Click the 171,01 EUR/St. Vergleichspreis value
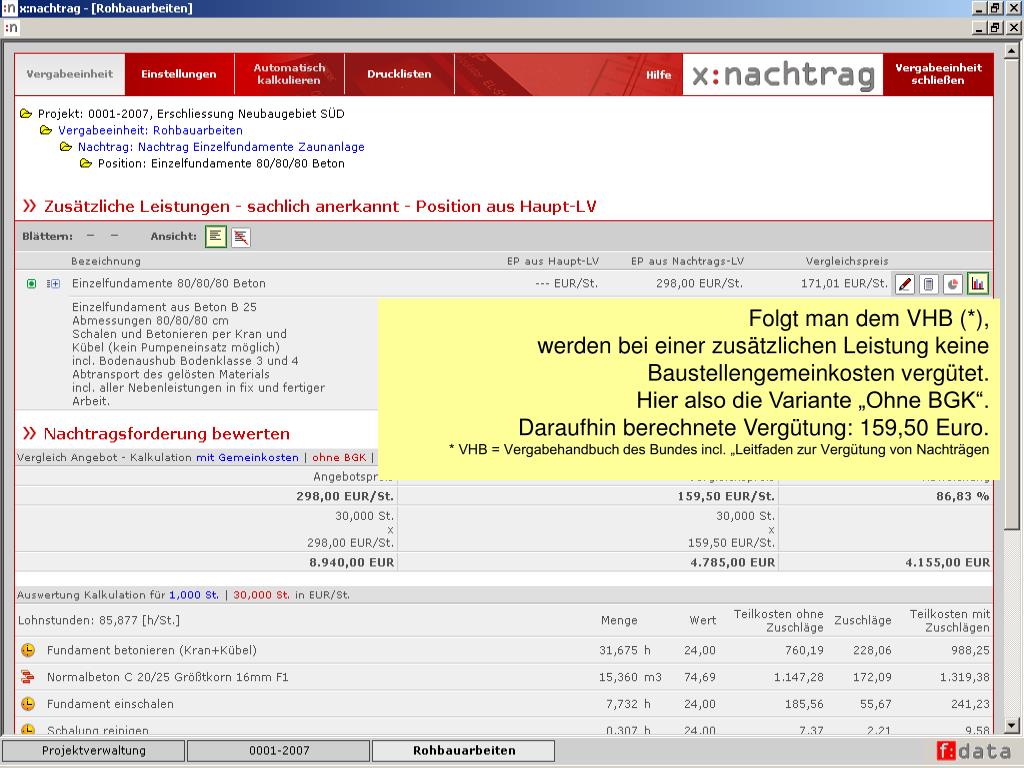Viewport: 1024px width, 768px height. (x=844, y=283)
